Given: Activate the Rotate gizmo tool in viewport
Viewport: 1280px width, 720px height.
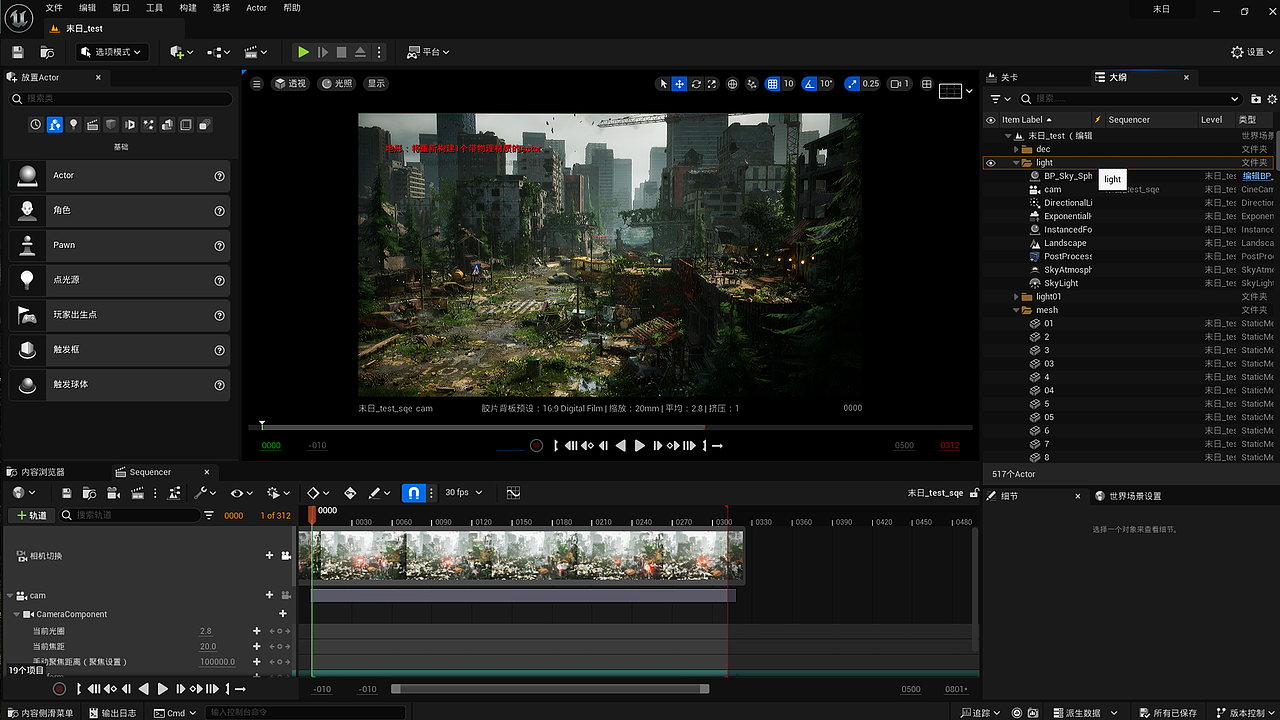Looking at the screenshot, I should tap(696, 84).
